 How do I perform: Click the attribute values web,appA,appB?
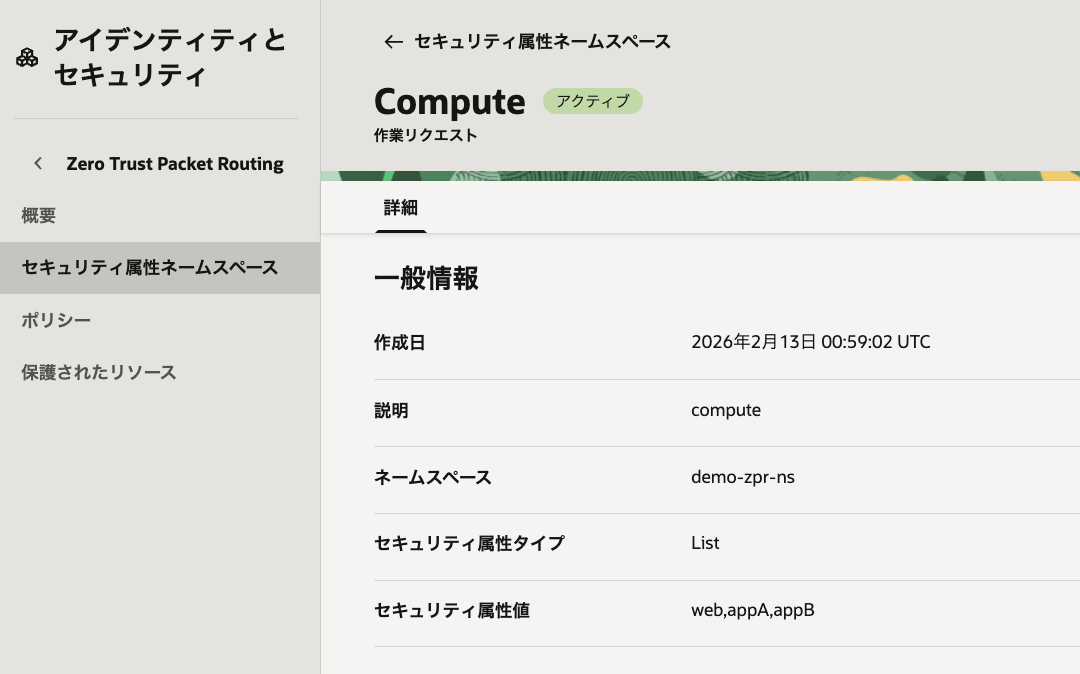click(x=752, y=610)
